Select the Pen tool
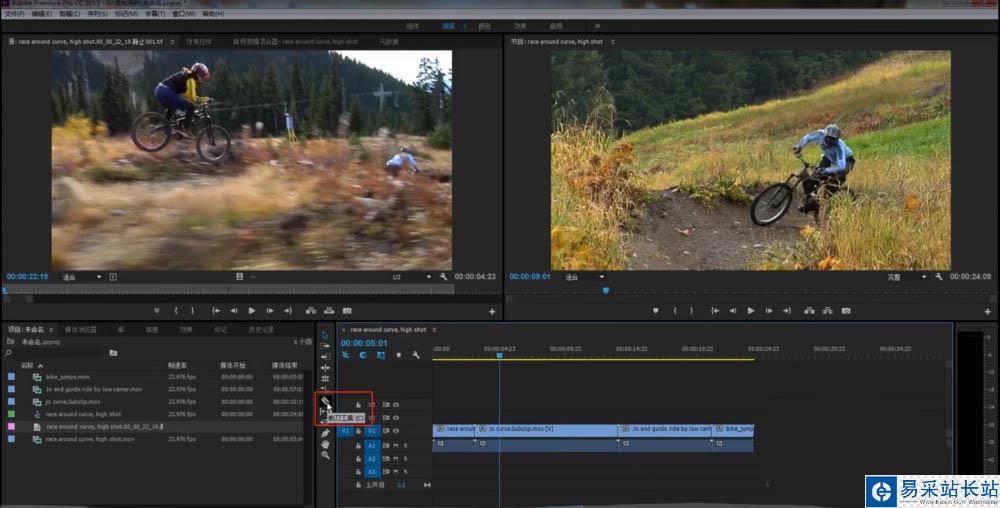This screenshot has height=508, width=1000. pos(325,433)
